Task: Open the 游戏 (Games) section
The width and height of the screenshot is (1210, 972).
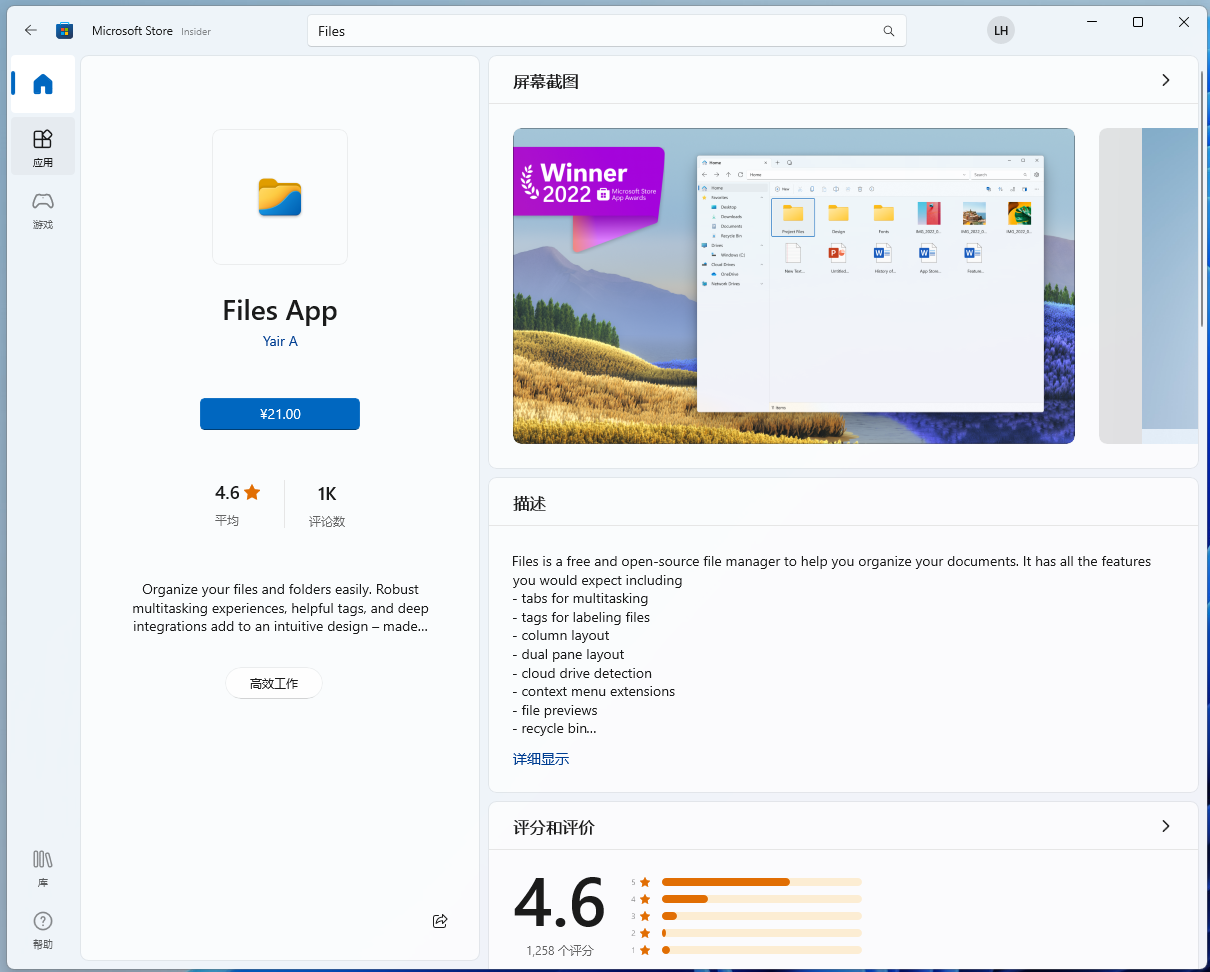Action: 43,210
